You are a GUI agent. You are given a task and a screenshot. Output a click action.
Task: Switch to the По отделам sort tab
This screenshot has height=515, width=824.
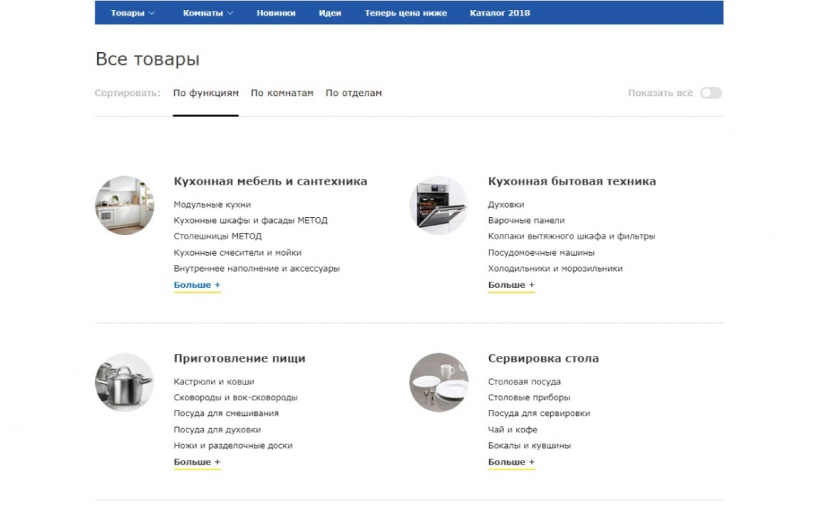[354, 93]
